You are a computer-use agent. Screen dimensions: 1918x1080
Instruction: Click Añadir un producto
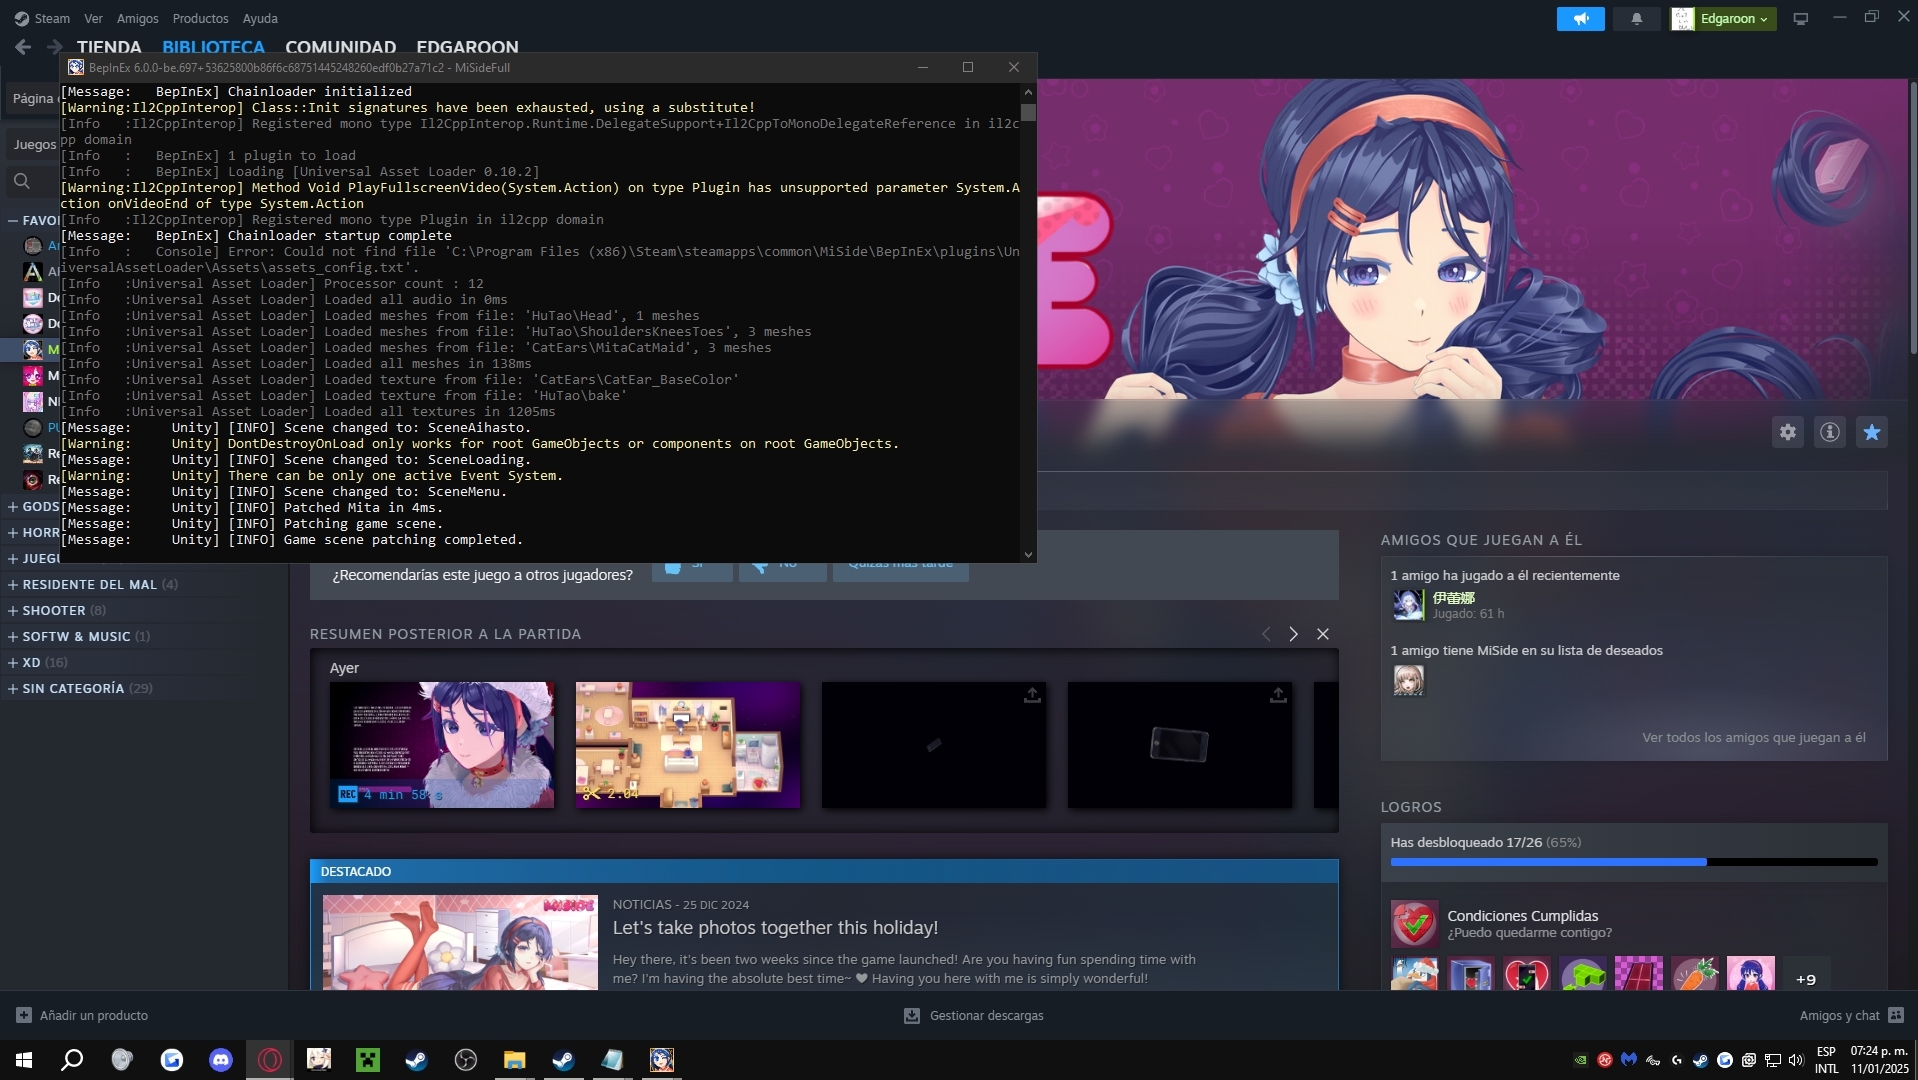pyautogui.click(x=82, y=1015)
